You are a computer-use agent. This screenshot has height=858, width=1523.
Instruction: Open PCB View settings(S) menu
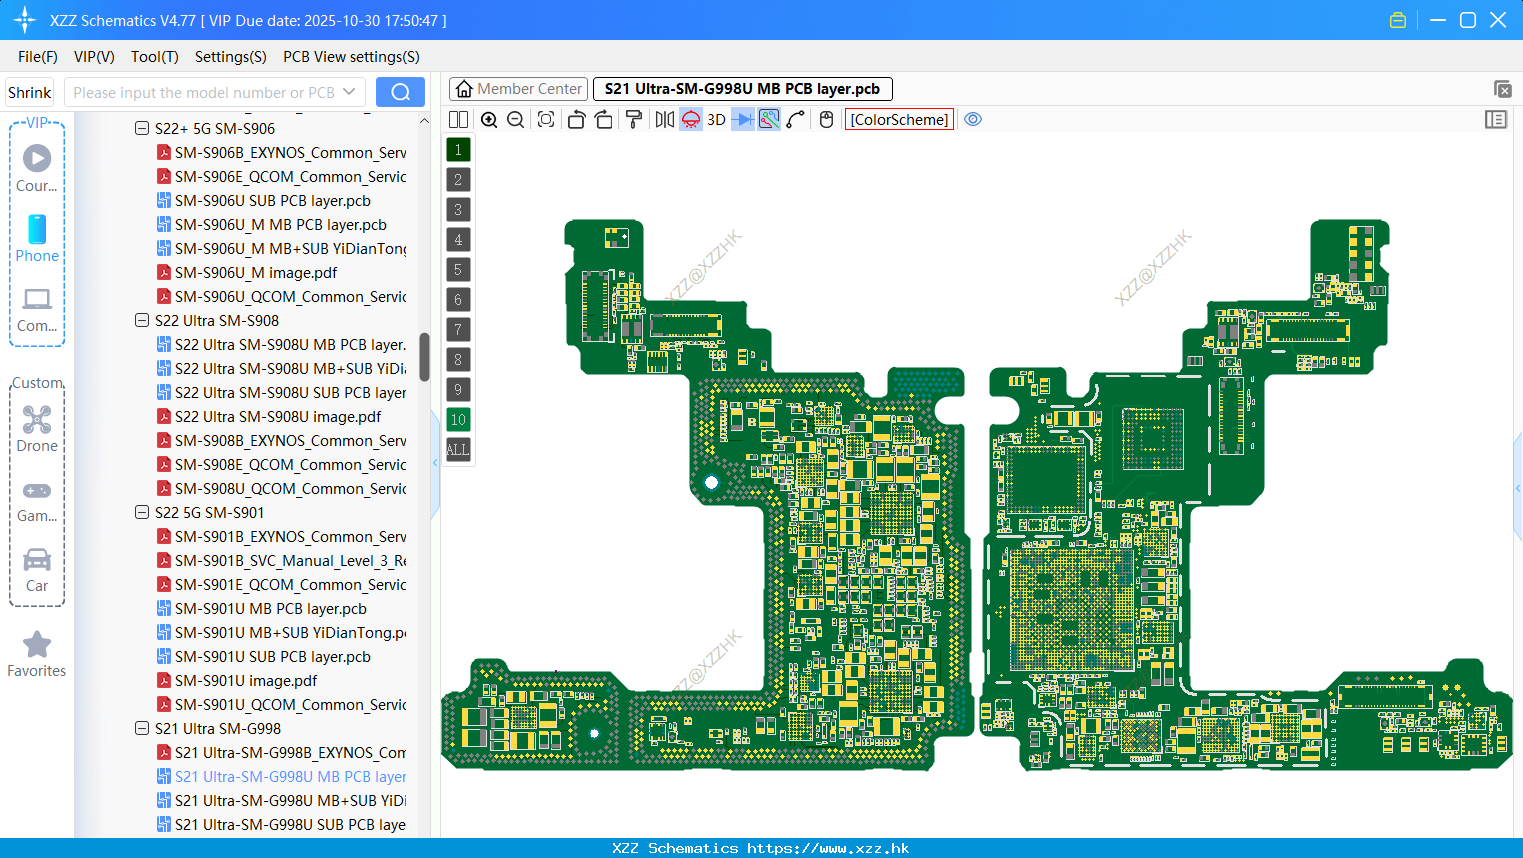pos(351,57)
